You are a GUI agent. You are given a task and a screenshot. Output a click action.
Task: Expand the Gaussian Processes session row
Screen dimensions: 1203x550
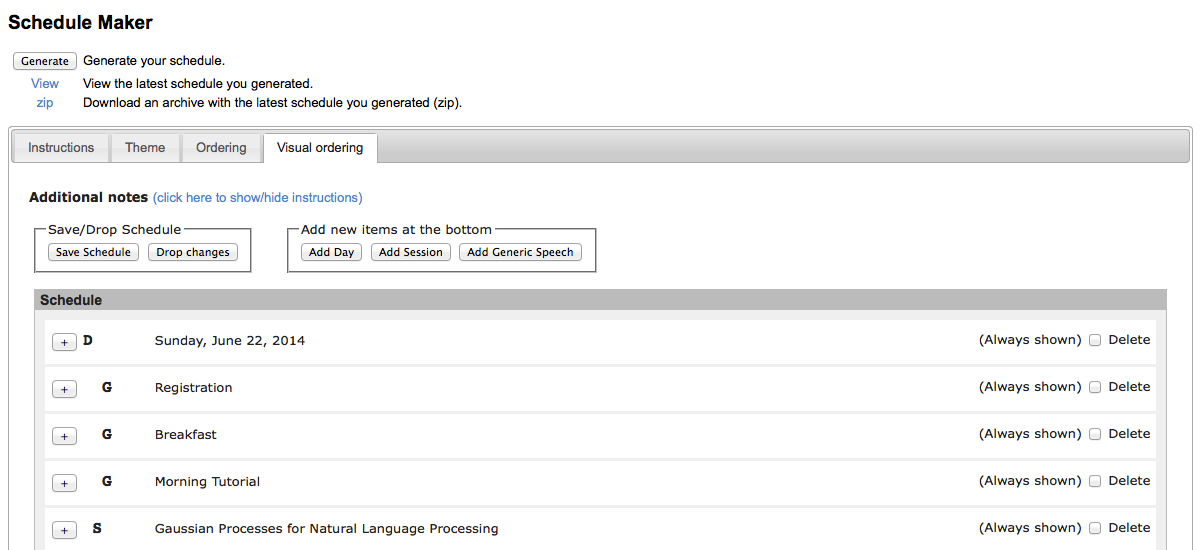64,530
